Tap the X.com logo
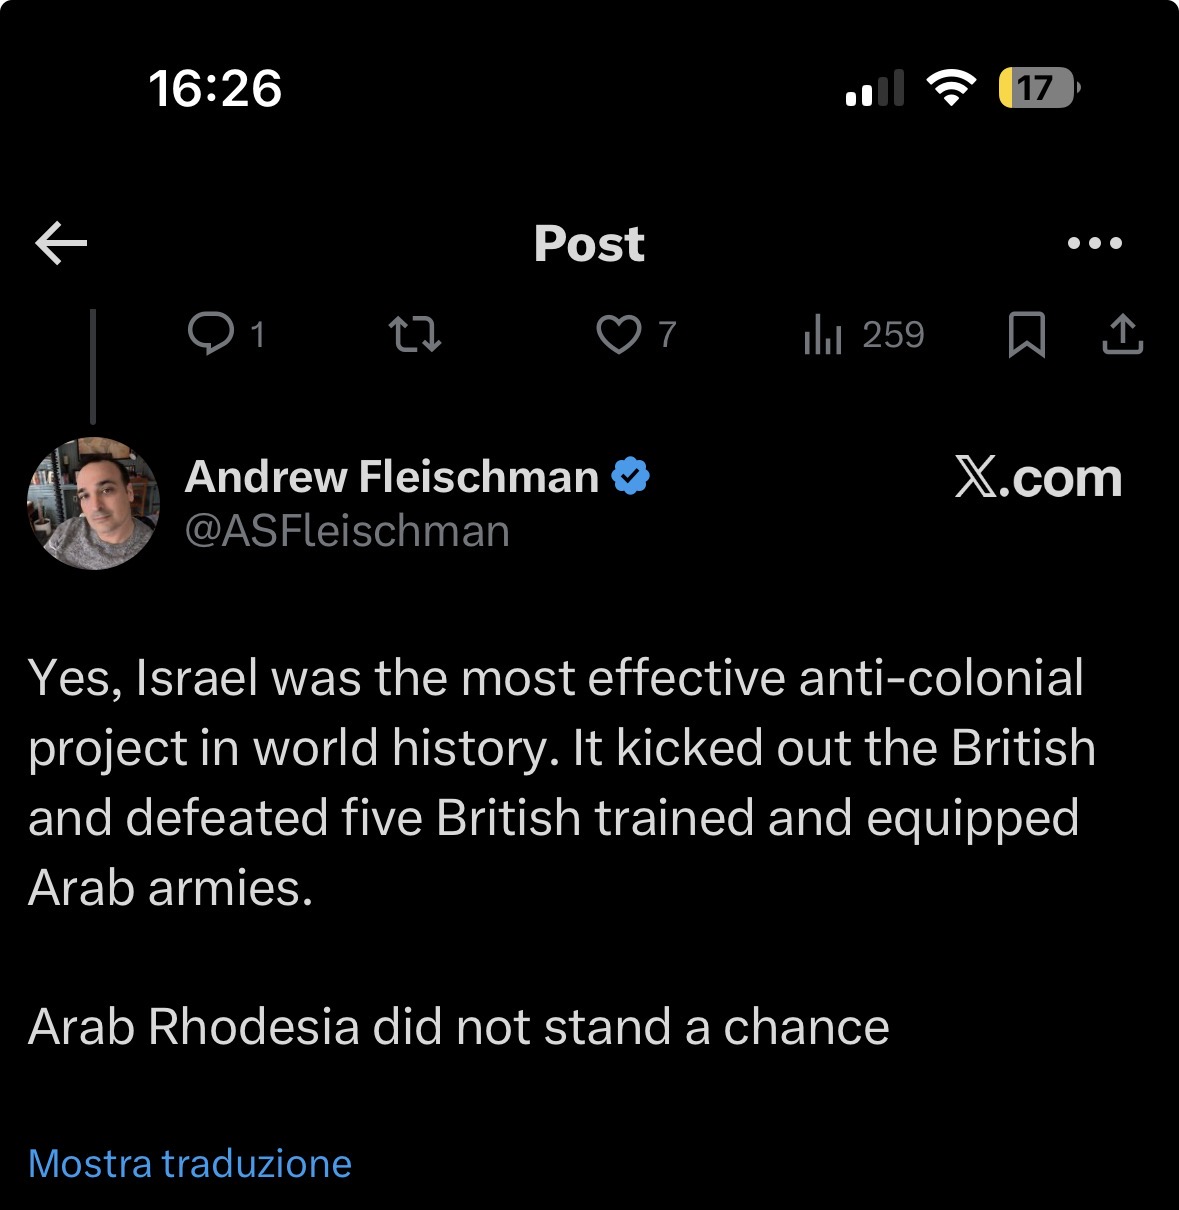Screen dimensions: 1179x1210 click(1038, 477)
